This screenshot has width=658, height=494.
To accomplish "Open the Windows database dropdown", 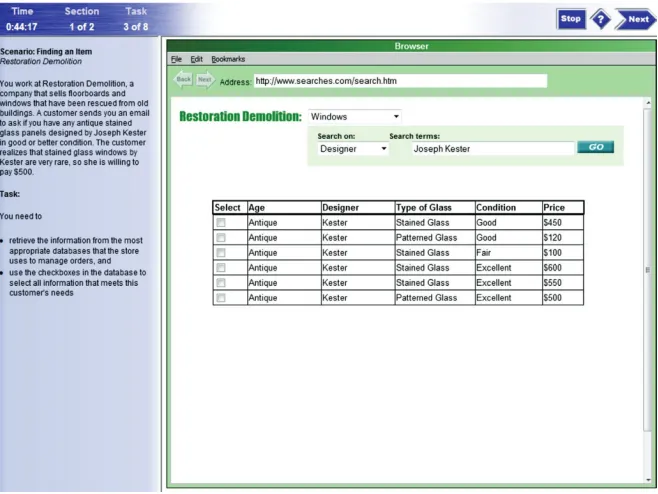I will click(355, 117).
